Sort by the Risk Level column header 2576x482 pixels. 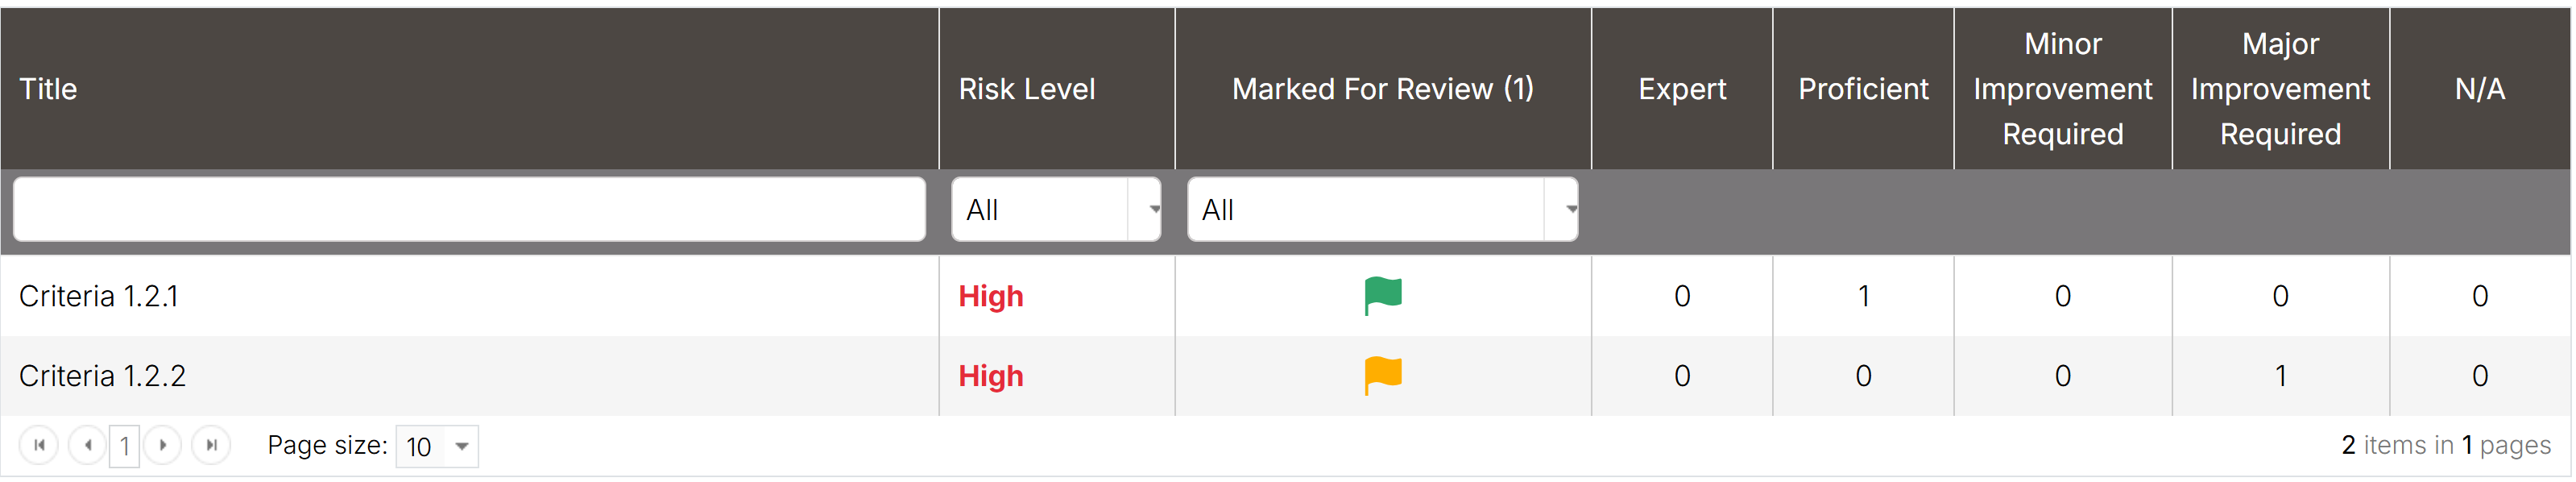(x=1027, y=89)
